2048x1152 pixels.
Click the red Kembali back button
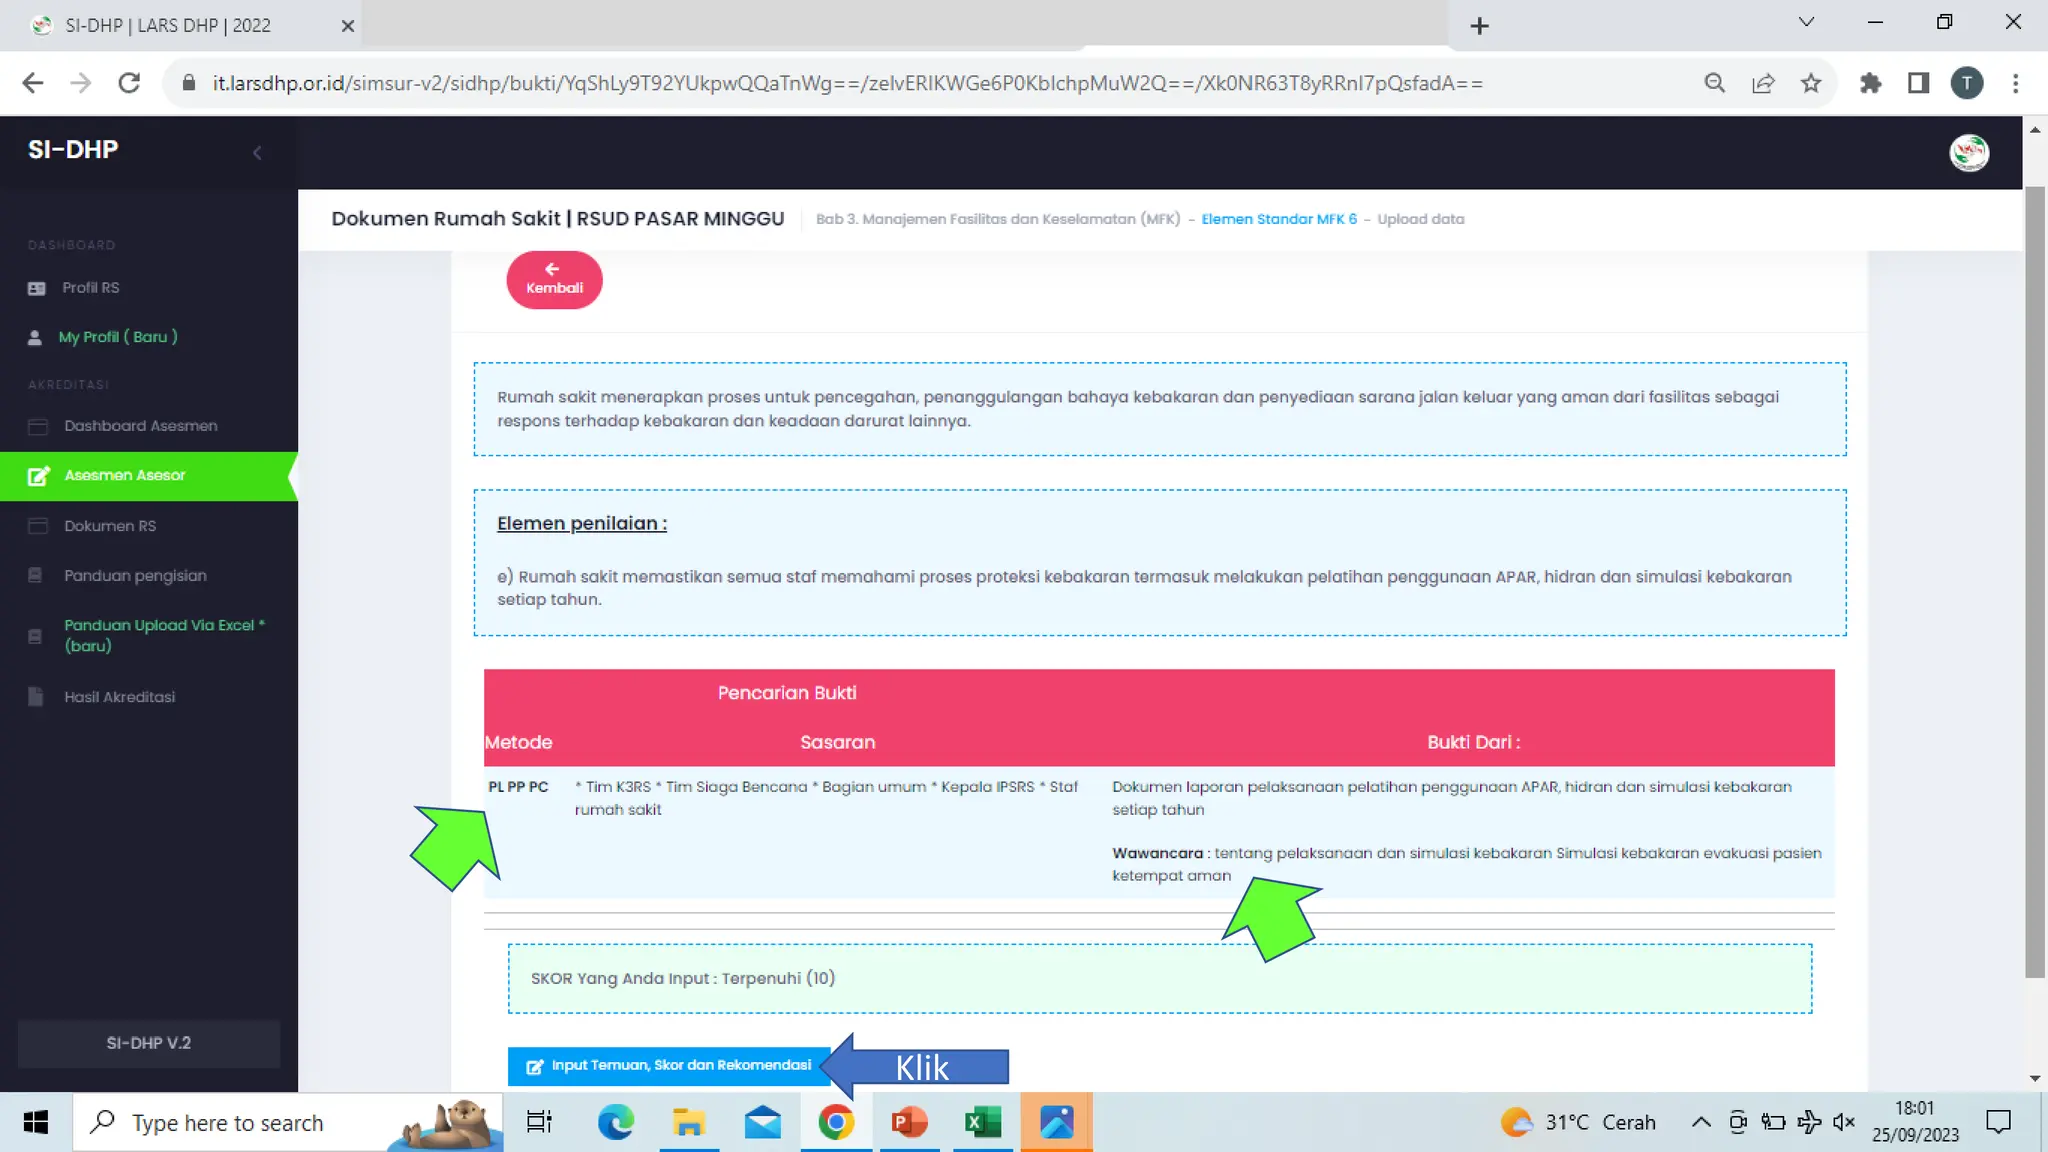(x=554, y=280)
